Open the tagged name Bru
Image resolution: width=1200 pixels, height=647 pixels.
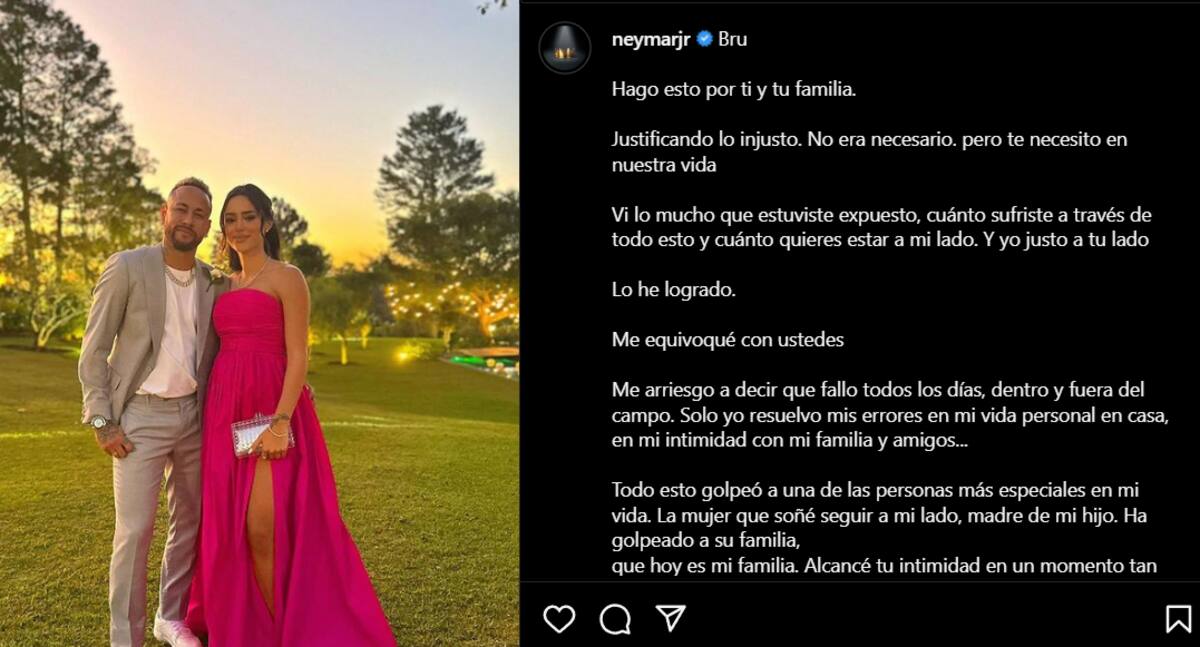pos(732,39)
